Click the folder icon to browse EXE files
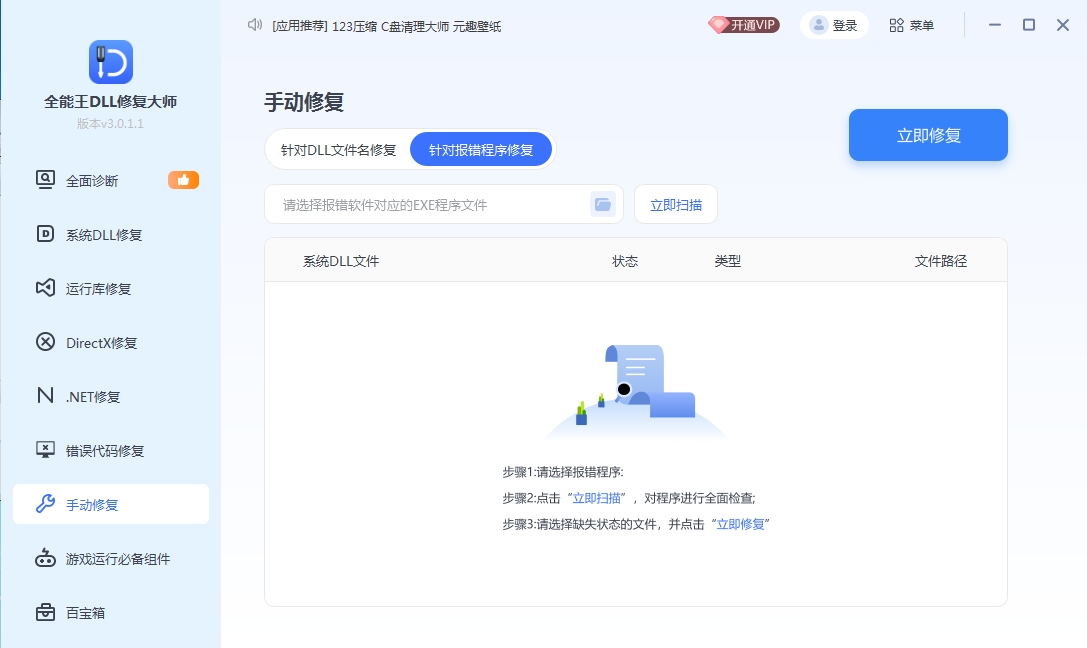 click(602, 203)
